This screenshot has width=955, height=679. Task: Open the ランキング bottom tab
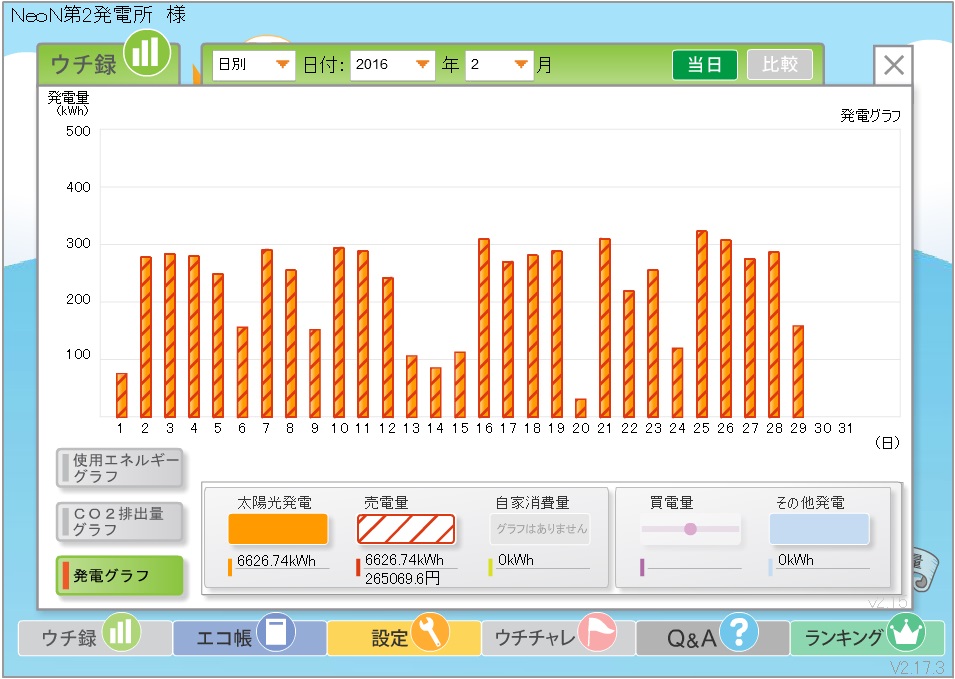867,638
